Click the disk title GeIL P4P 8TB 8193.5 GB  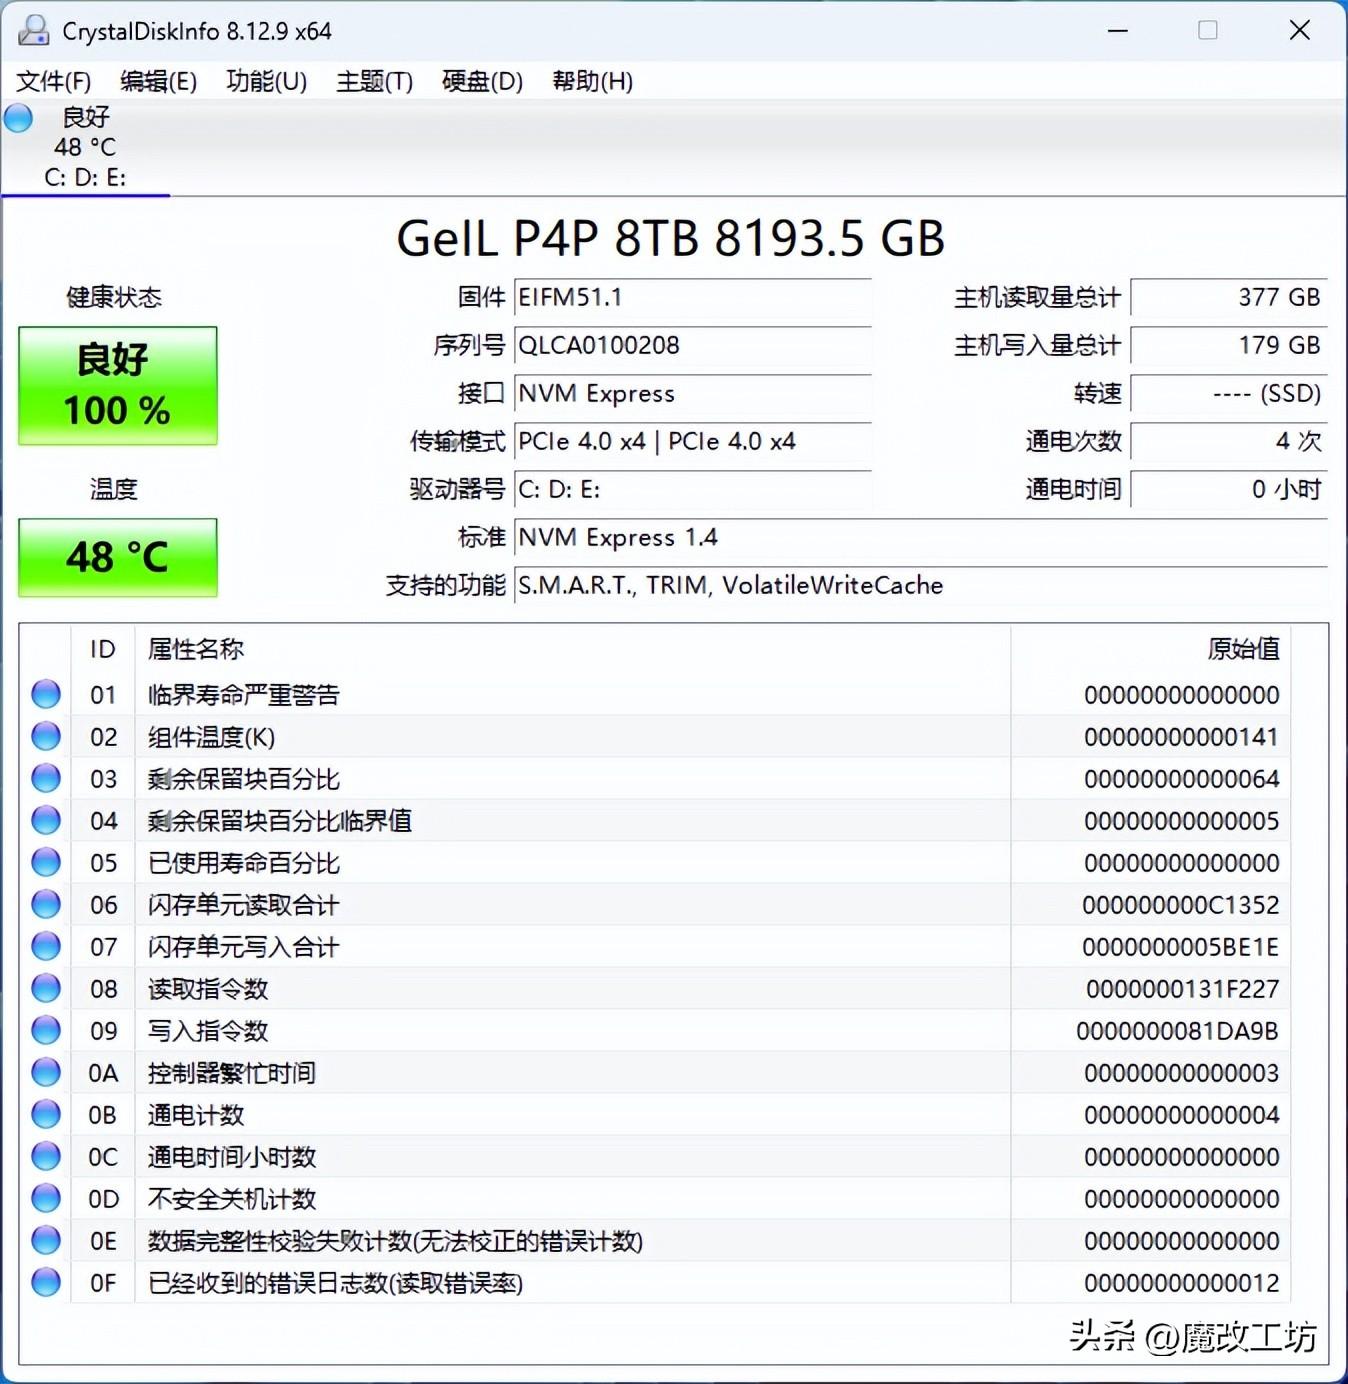coord(671,238)
